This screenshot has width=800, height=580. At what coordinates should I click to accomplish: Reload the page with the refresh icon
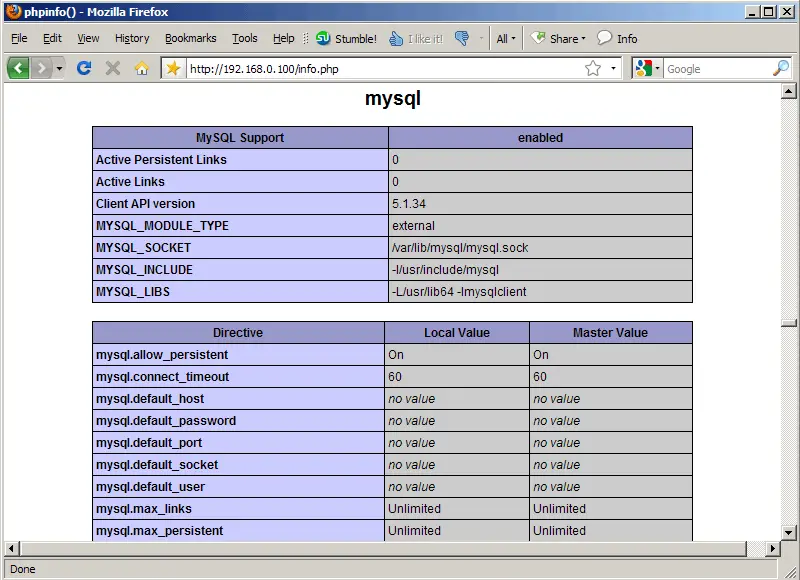[x=84, y=68]
